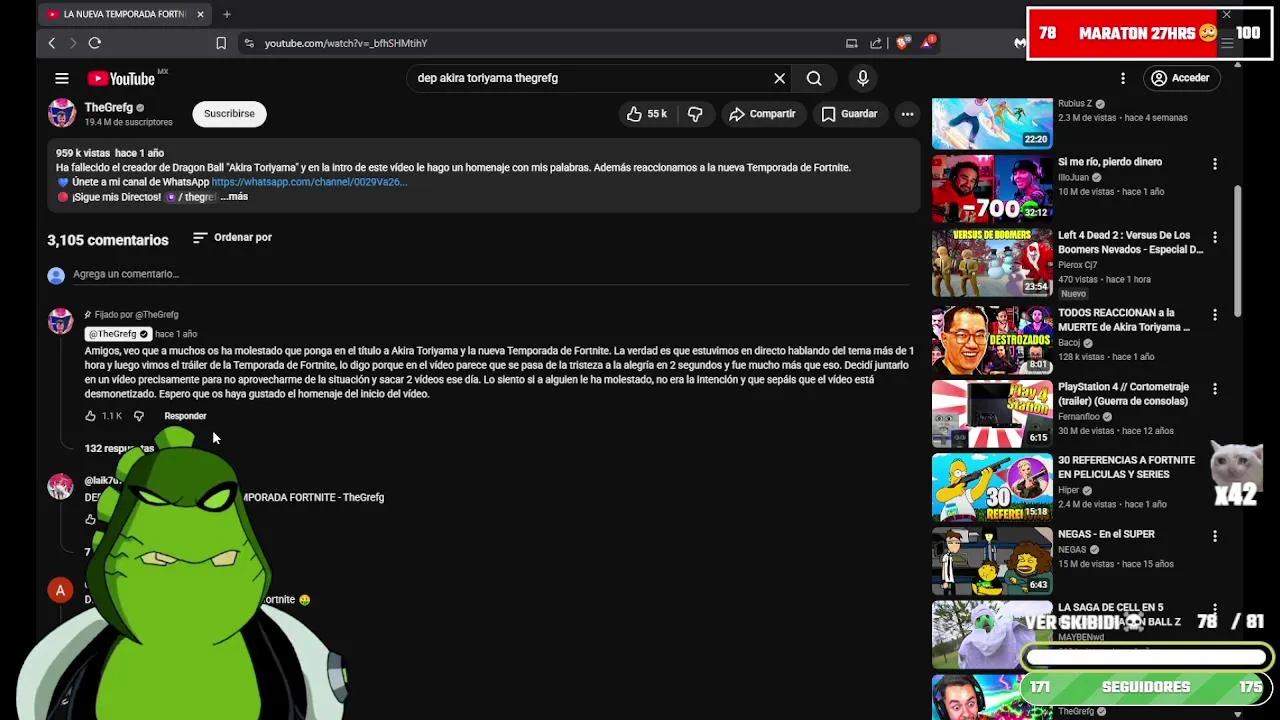Screen dimensions: 1280x720
Task: Close the MARATON 27HRS overlay
Action: pos(1226,15)
